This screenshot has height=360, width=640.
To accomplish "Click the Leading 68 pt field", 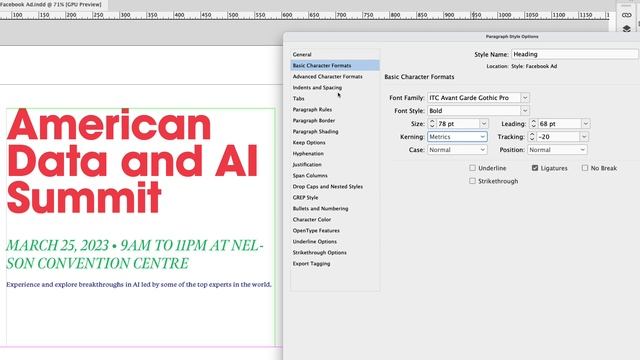I will [559, 124].
